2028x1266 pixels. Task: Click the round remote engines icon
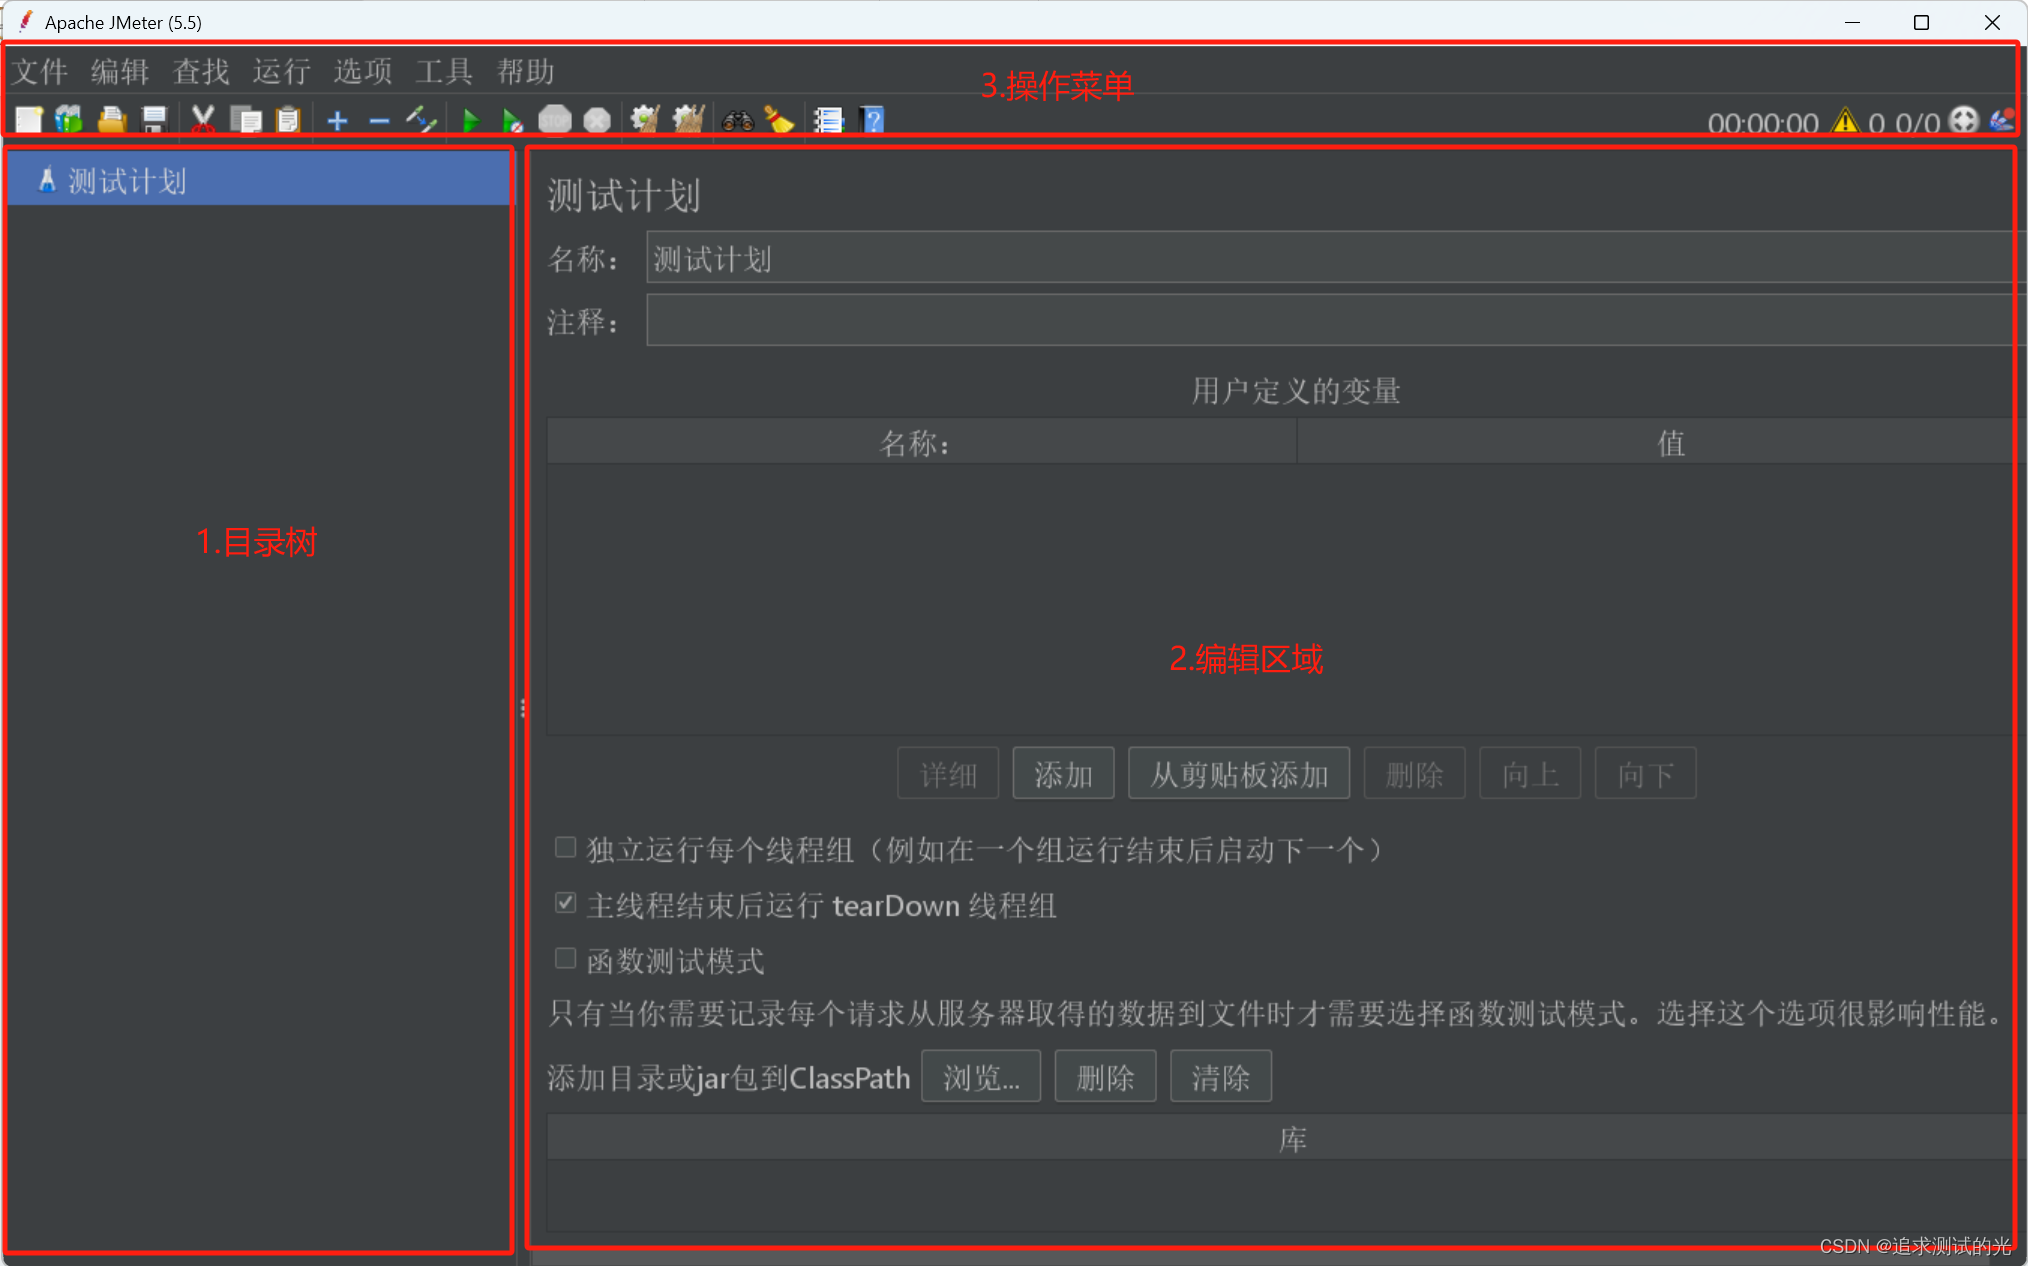pyautogui.click(x=1964, y=121)
